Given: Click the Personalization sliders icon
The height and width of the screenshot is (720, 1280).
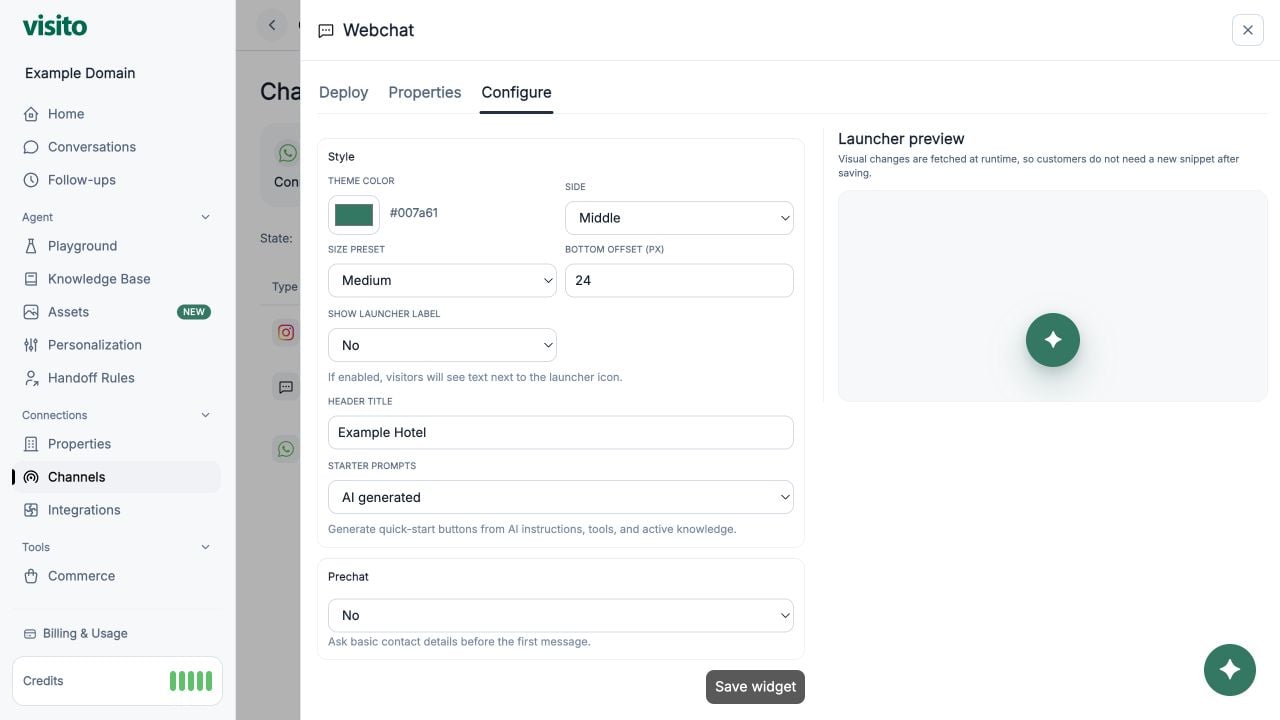Looking at the screenshot, I should [31, 345].
